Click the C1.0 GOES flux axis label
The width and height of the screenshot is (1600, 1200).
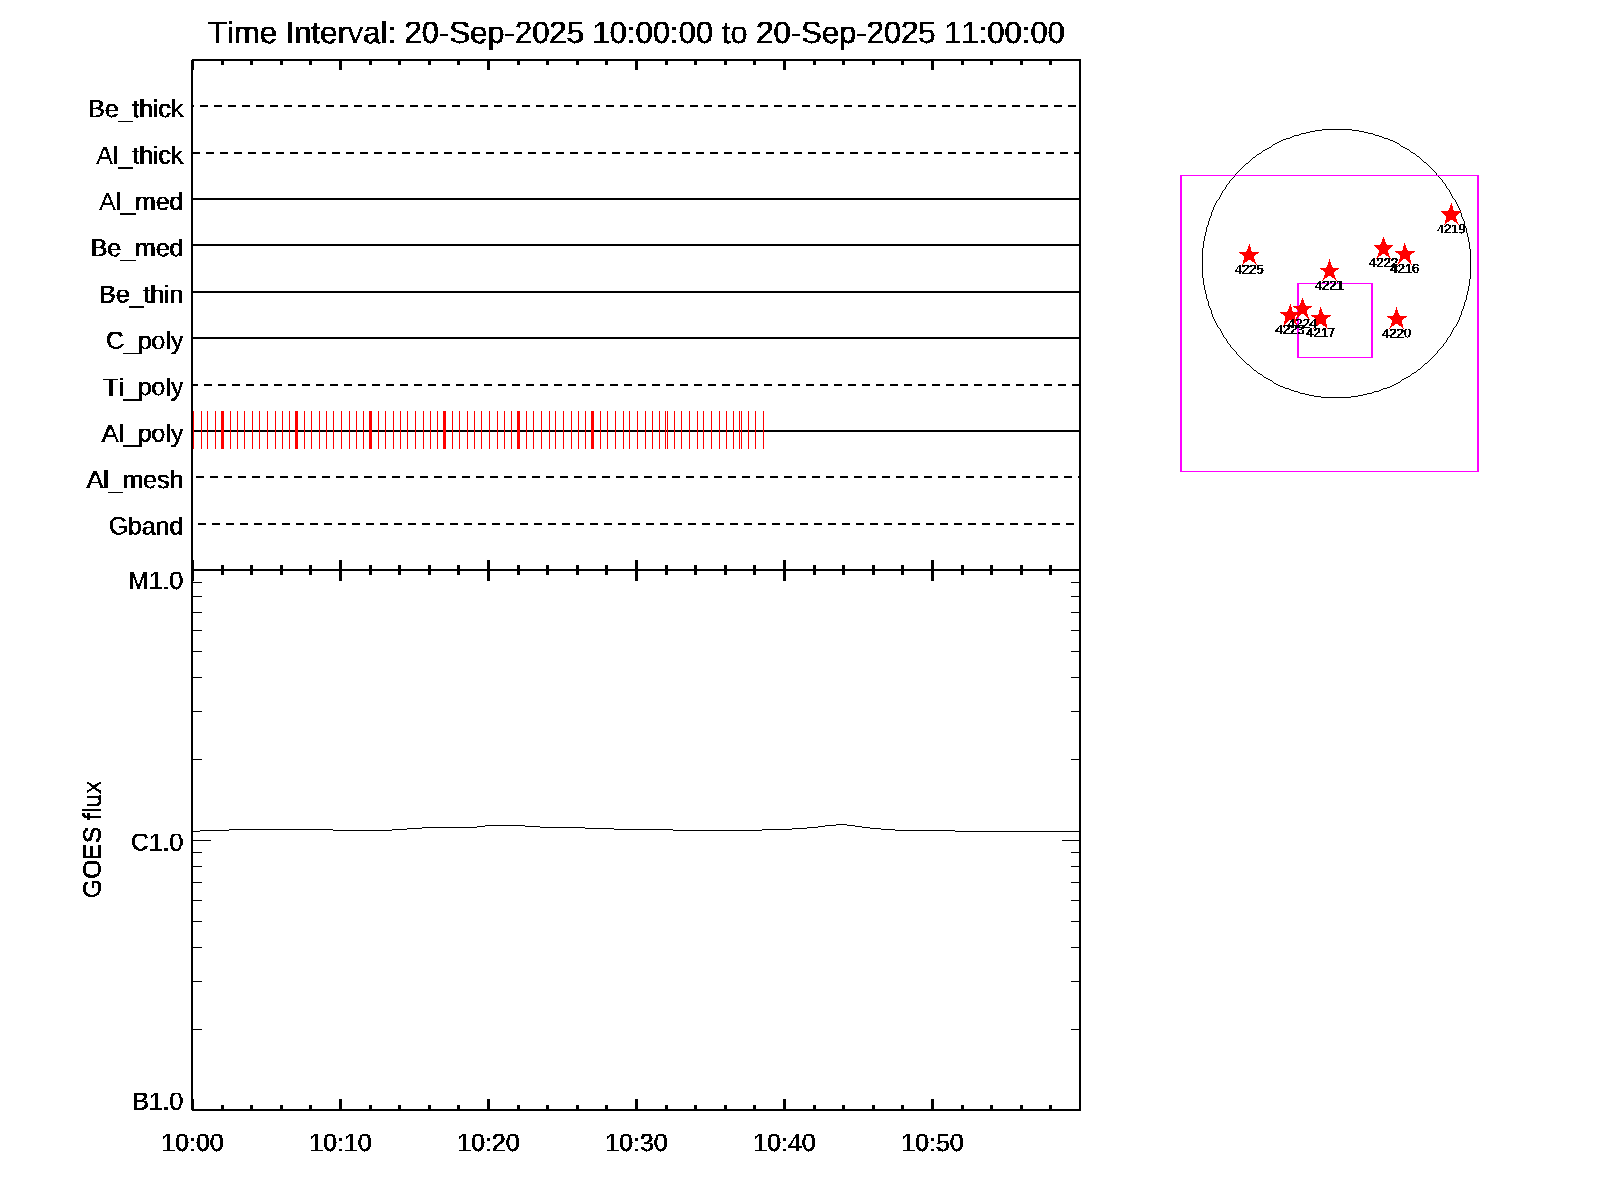pyautogui.click(x=157, y=843)
